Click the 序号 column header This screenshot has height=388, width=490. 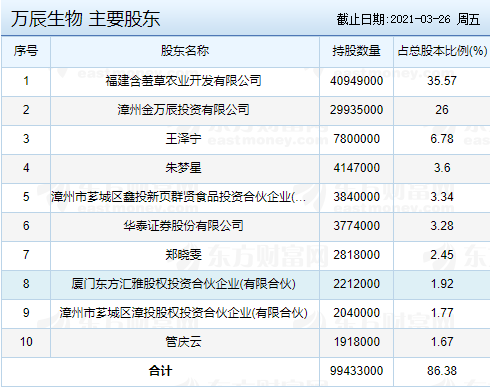pyautogui.click(x=26, y=51)
